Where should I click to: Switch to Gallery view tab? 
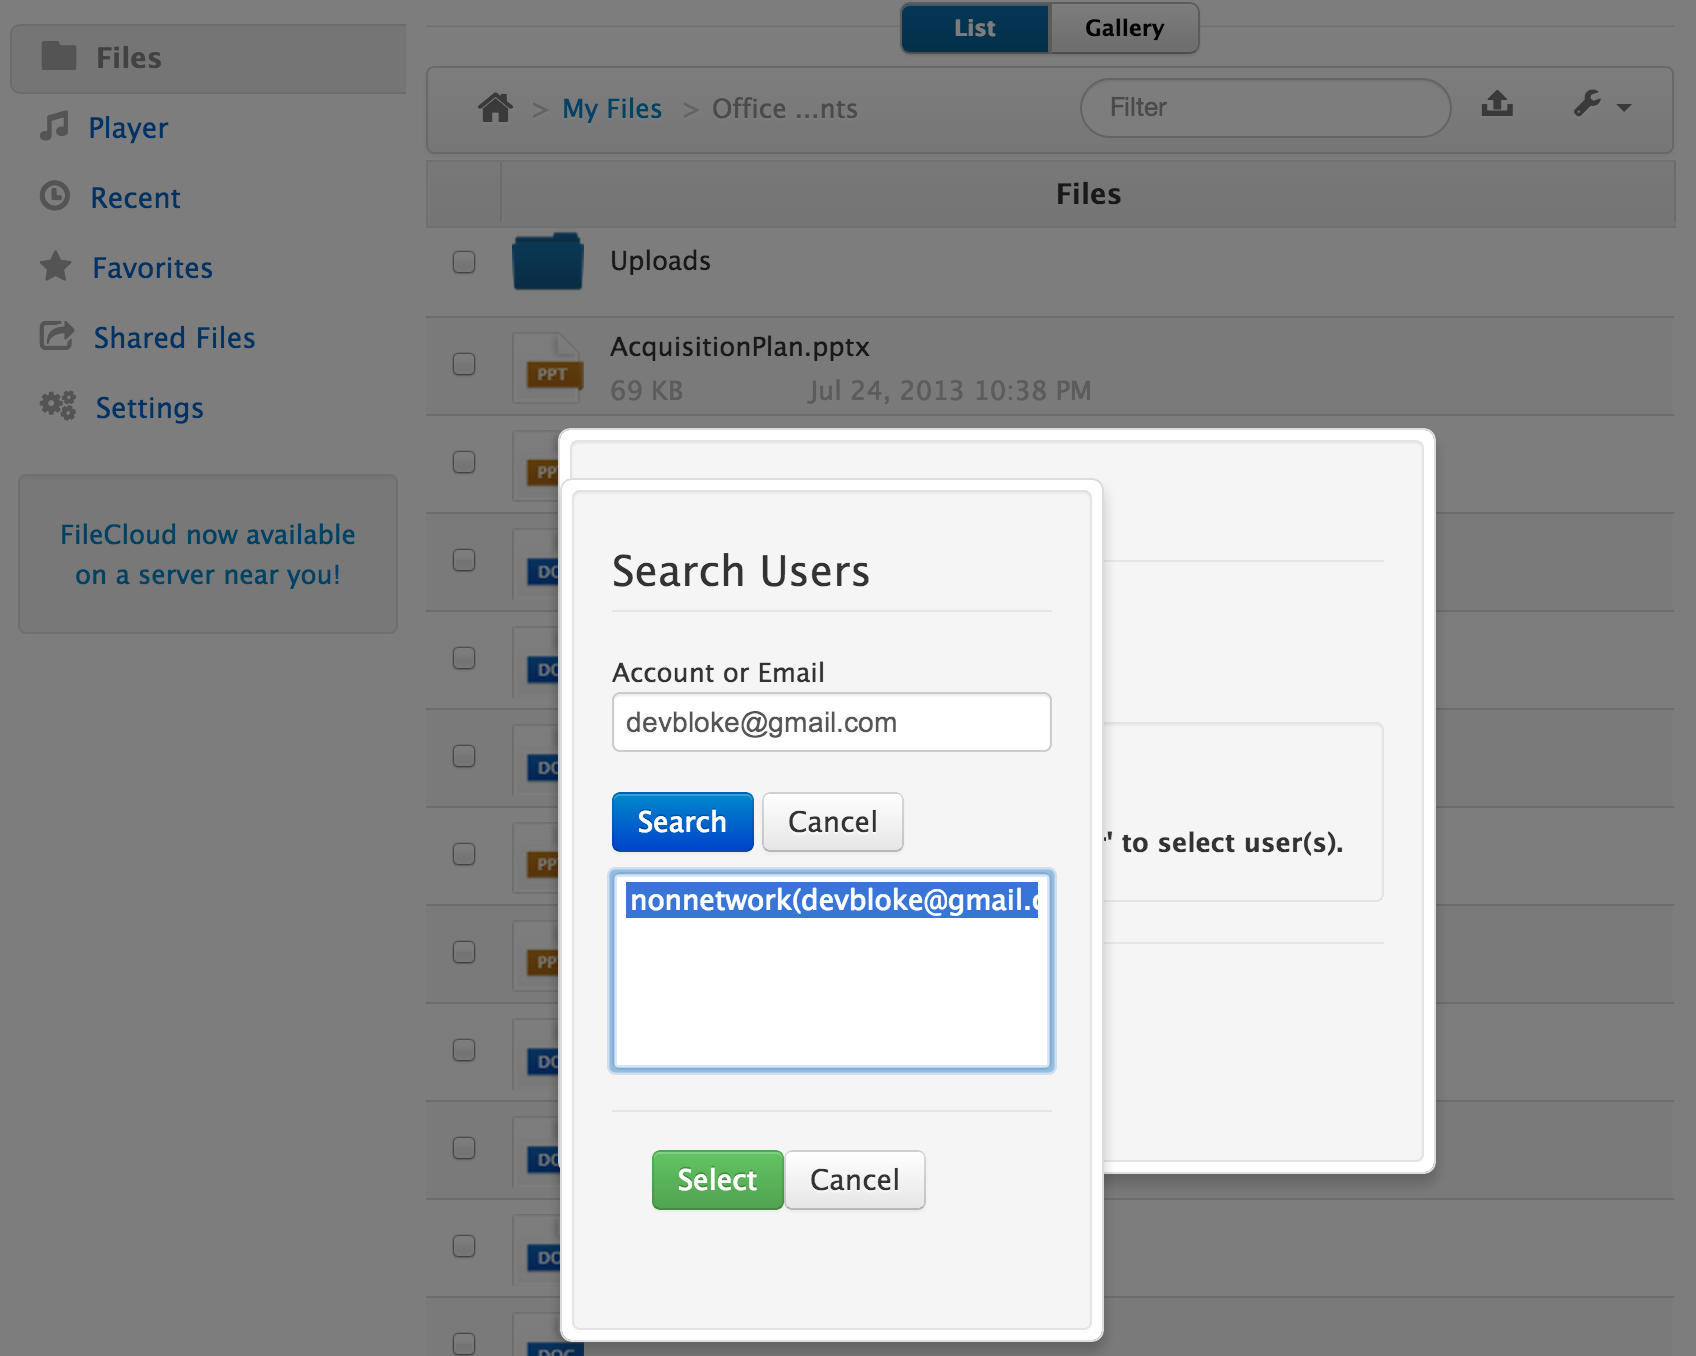(x=1124, y=28)
